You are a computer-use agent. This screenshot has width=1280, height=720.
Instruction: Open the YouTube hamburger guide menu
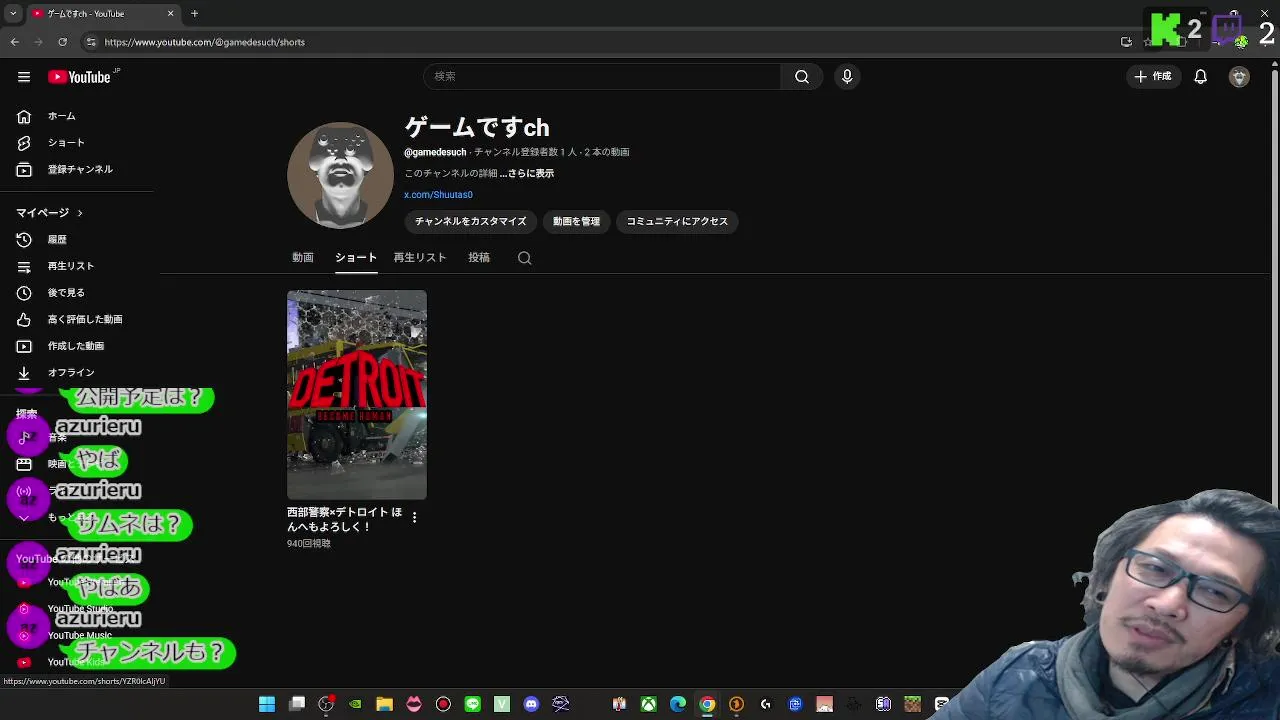pos(23,77)
